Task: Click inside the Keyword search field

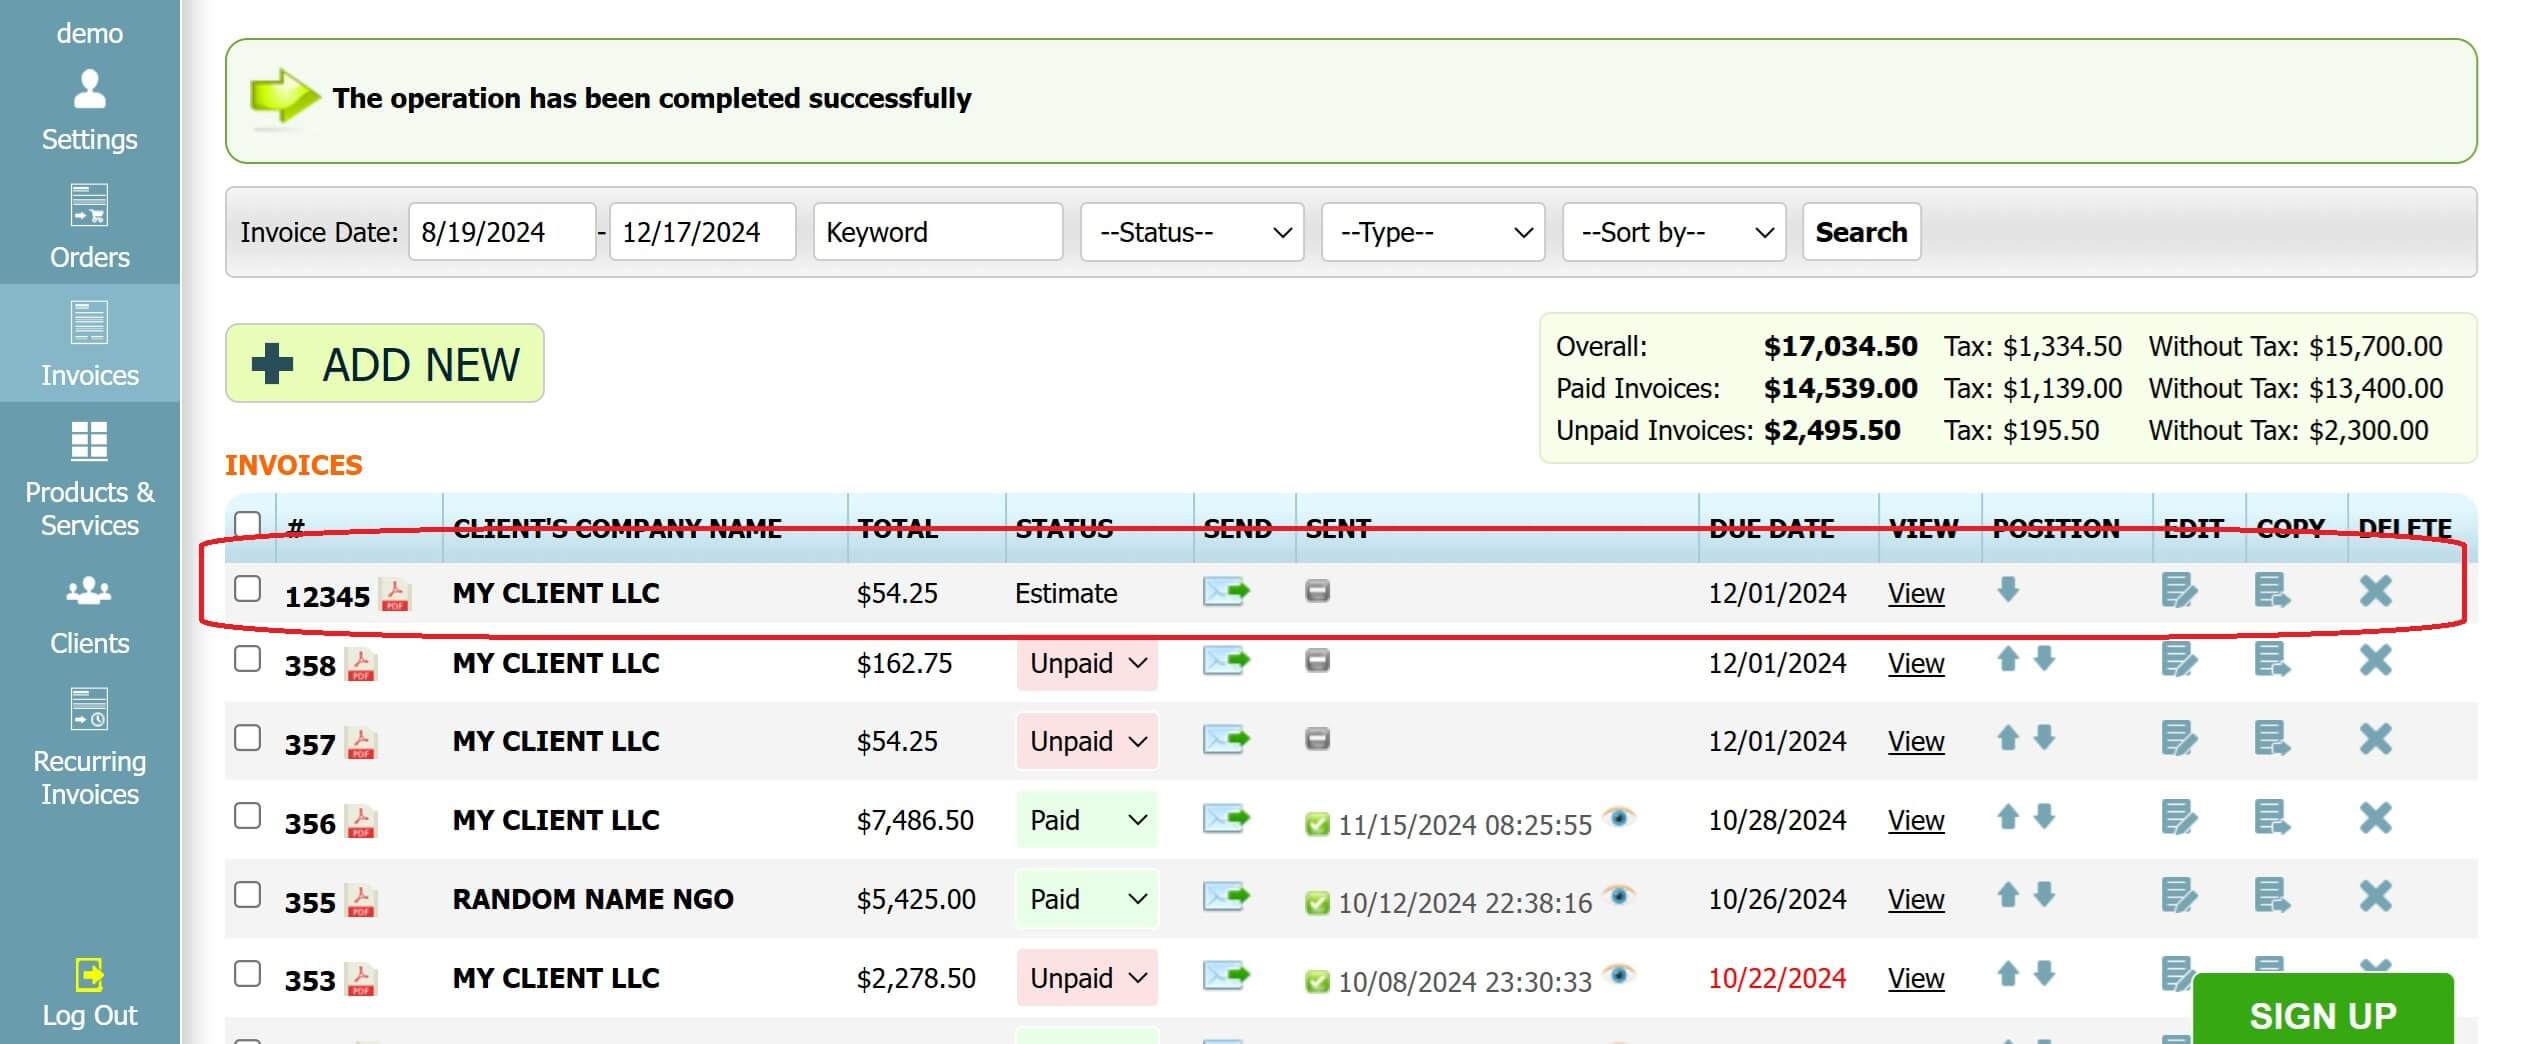Action: tap(937, 232)
